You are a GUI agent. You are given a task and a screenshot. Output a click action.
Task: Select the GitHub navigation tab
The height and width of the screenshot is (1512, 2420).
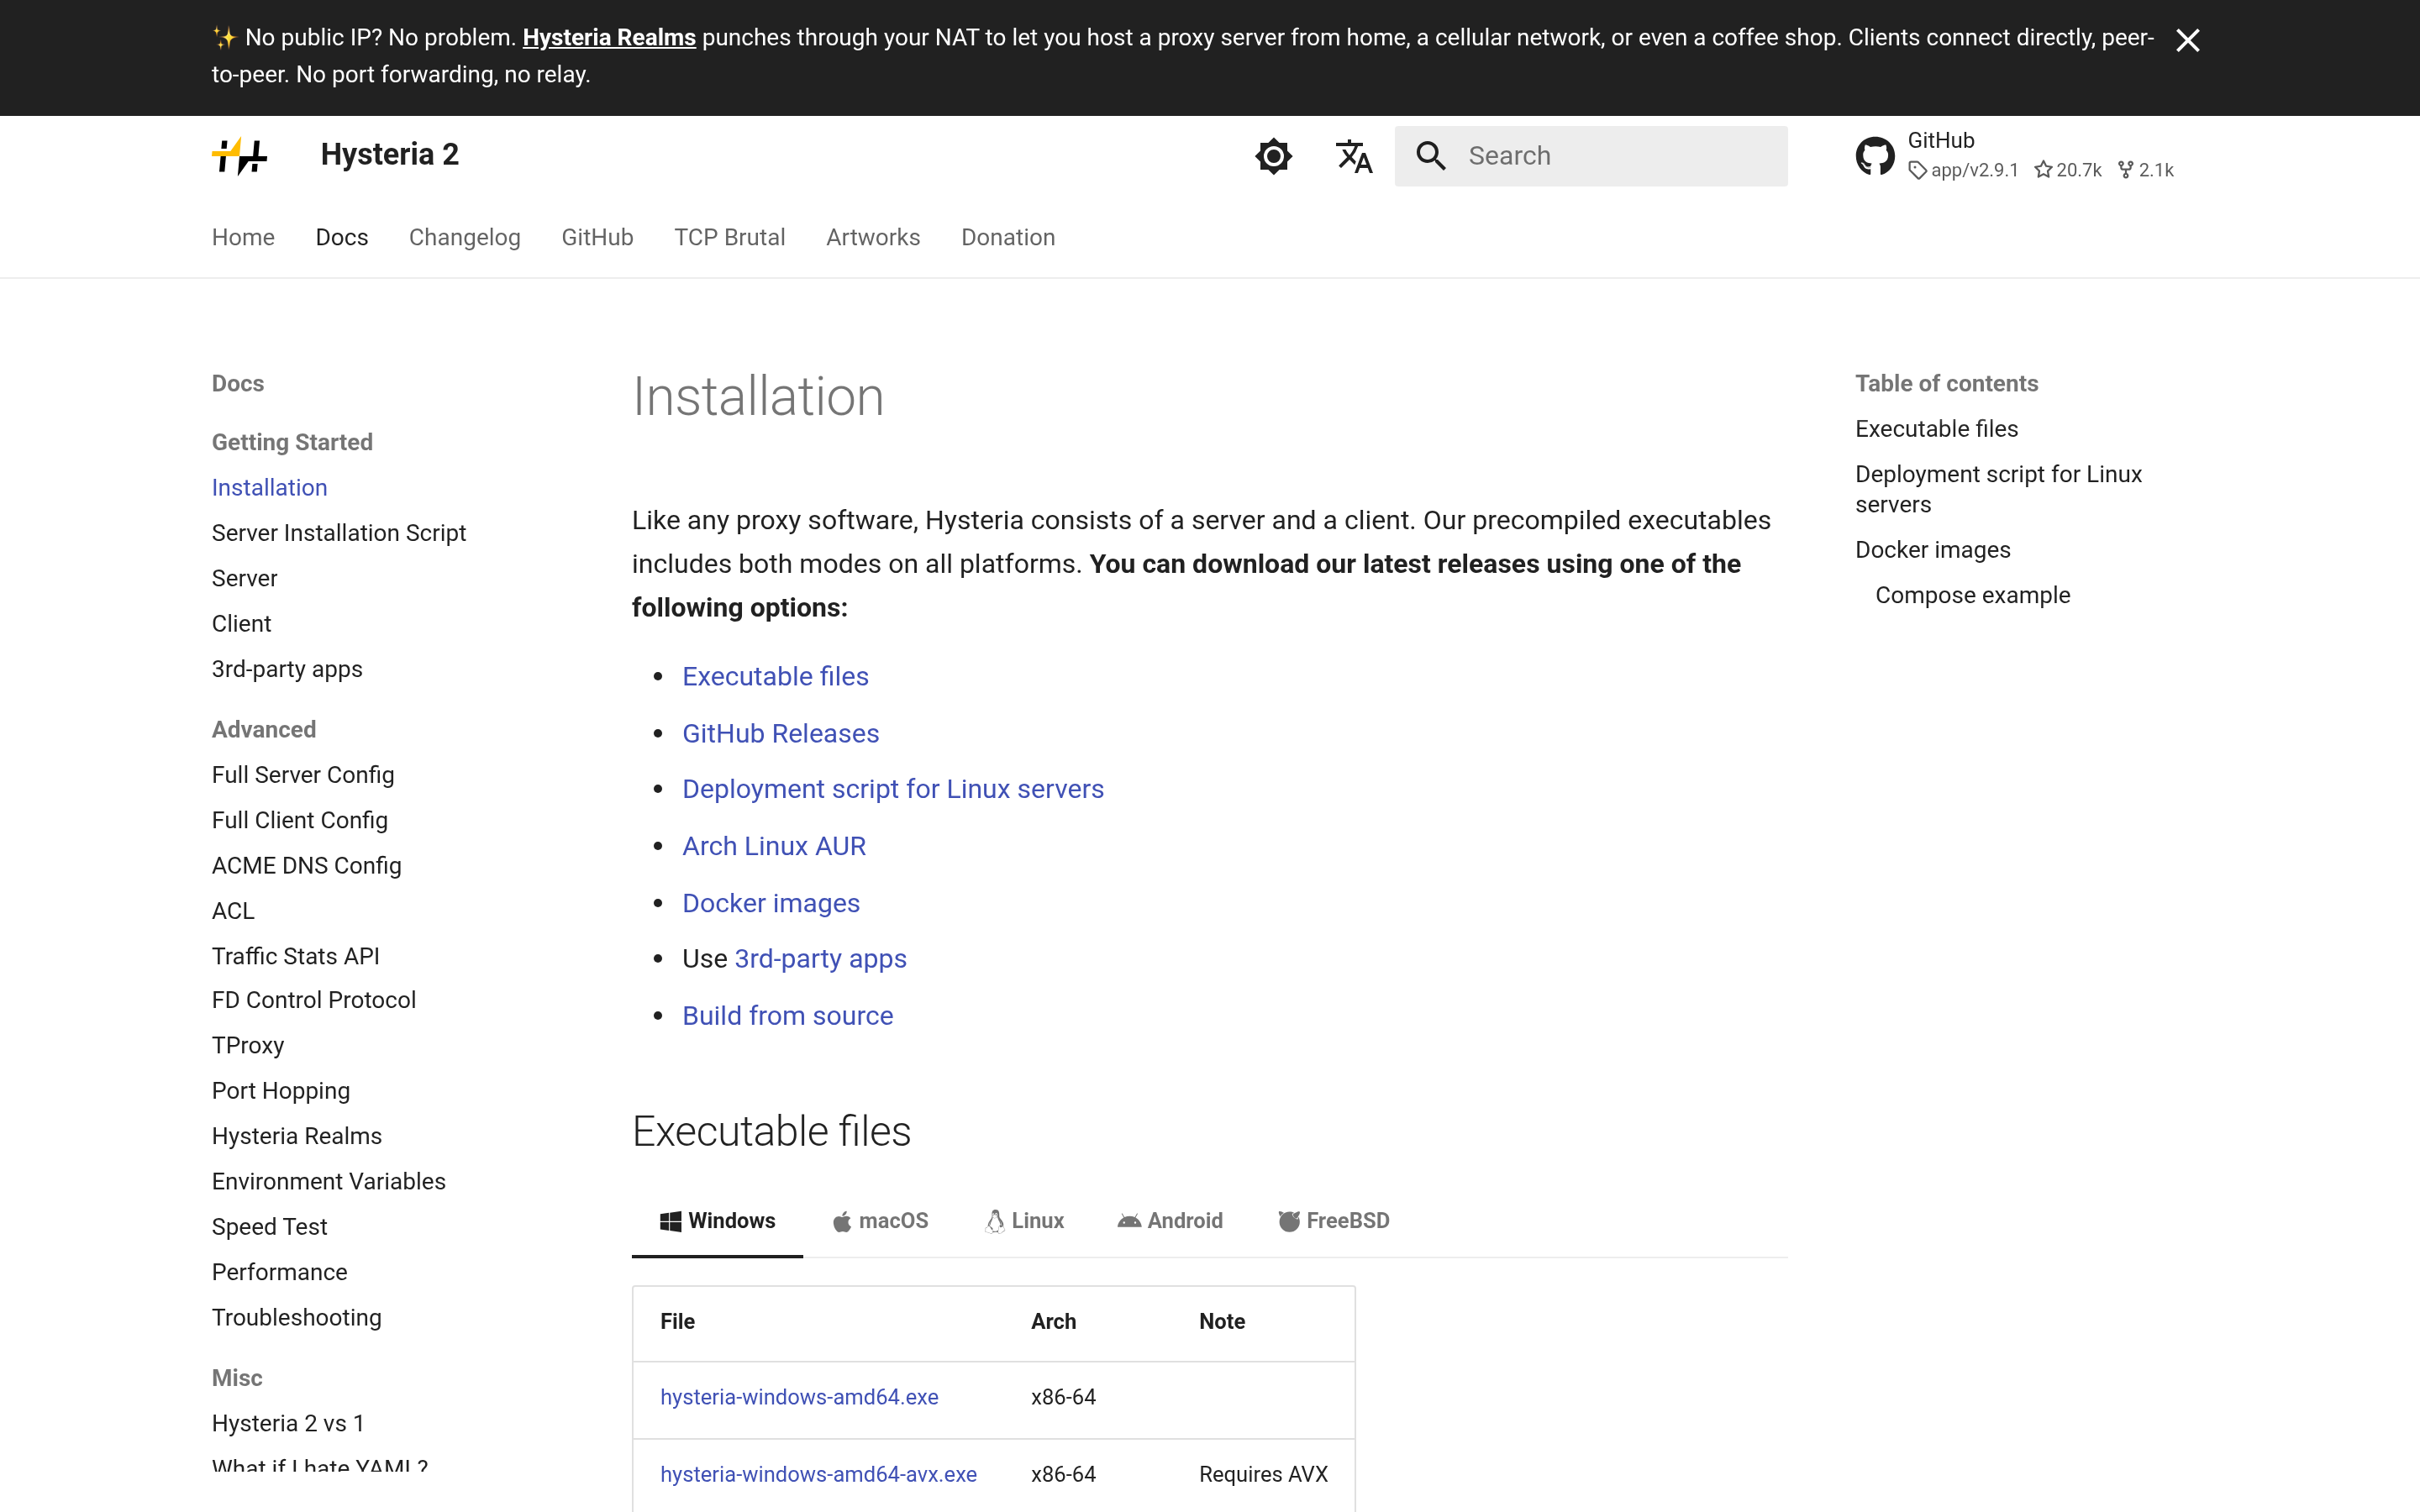tap(597, 237)
